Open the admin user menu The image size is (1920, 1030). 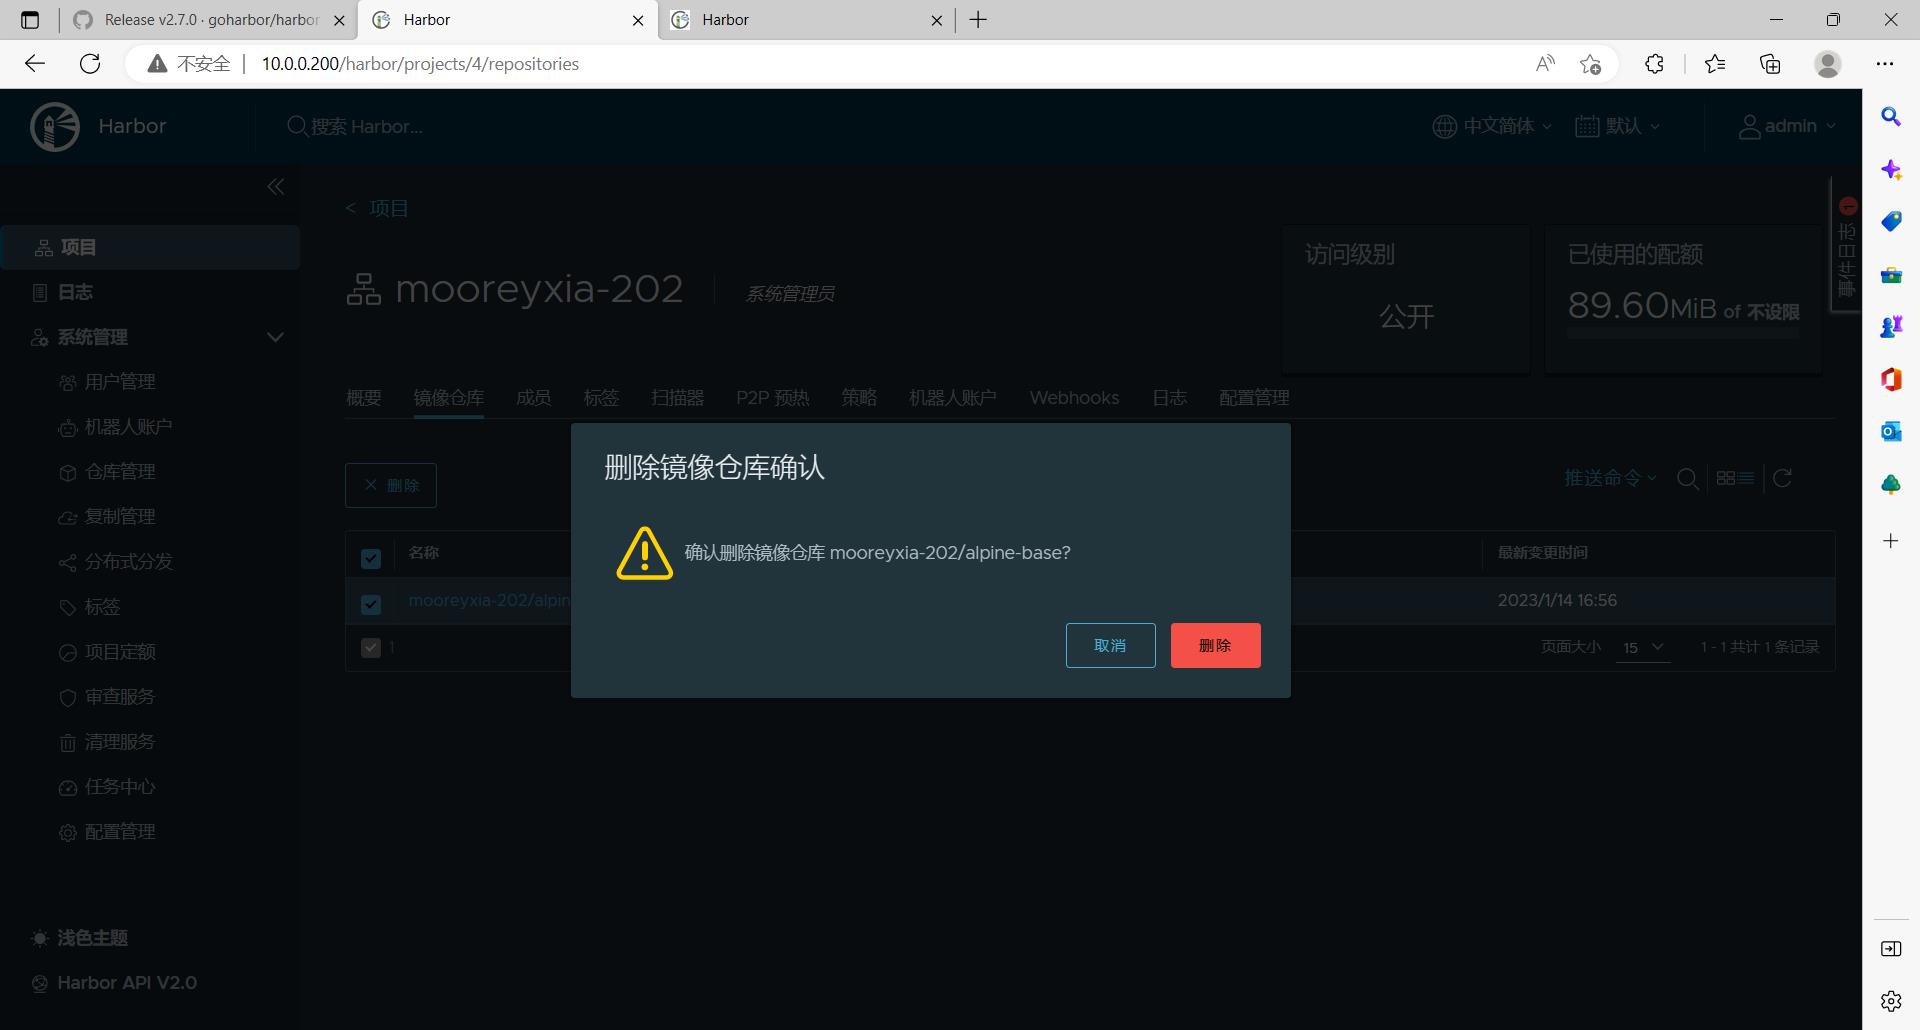click(x=1787, y=126)
